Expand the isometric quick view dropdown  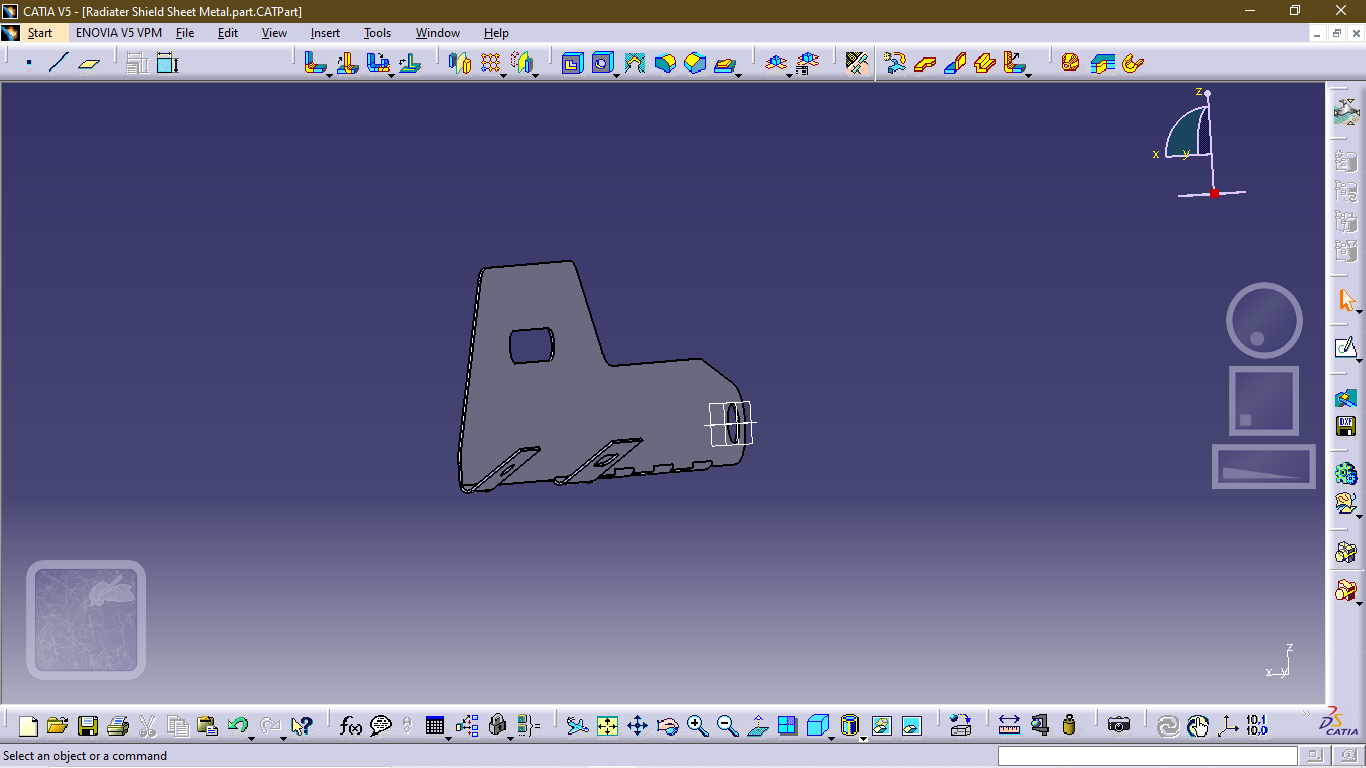click(x=832, y=738)
